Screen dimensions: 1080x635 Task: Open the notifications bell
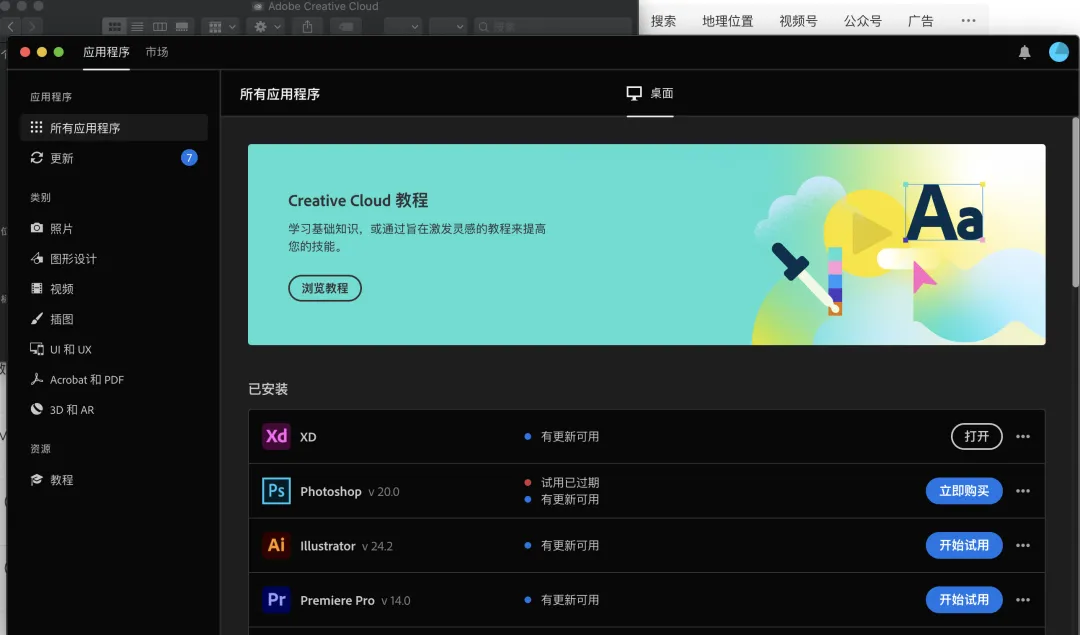coord(1024,52)
